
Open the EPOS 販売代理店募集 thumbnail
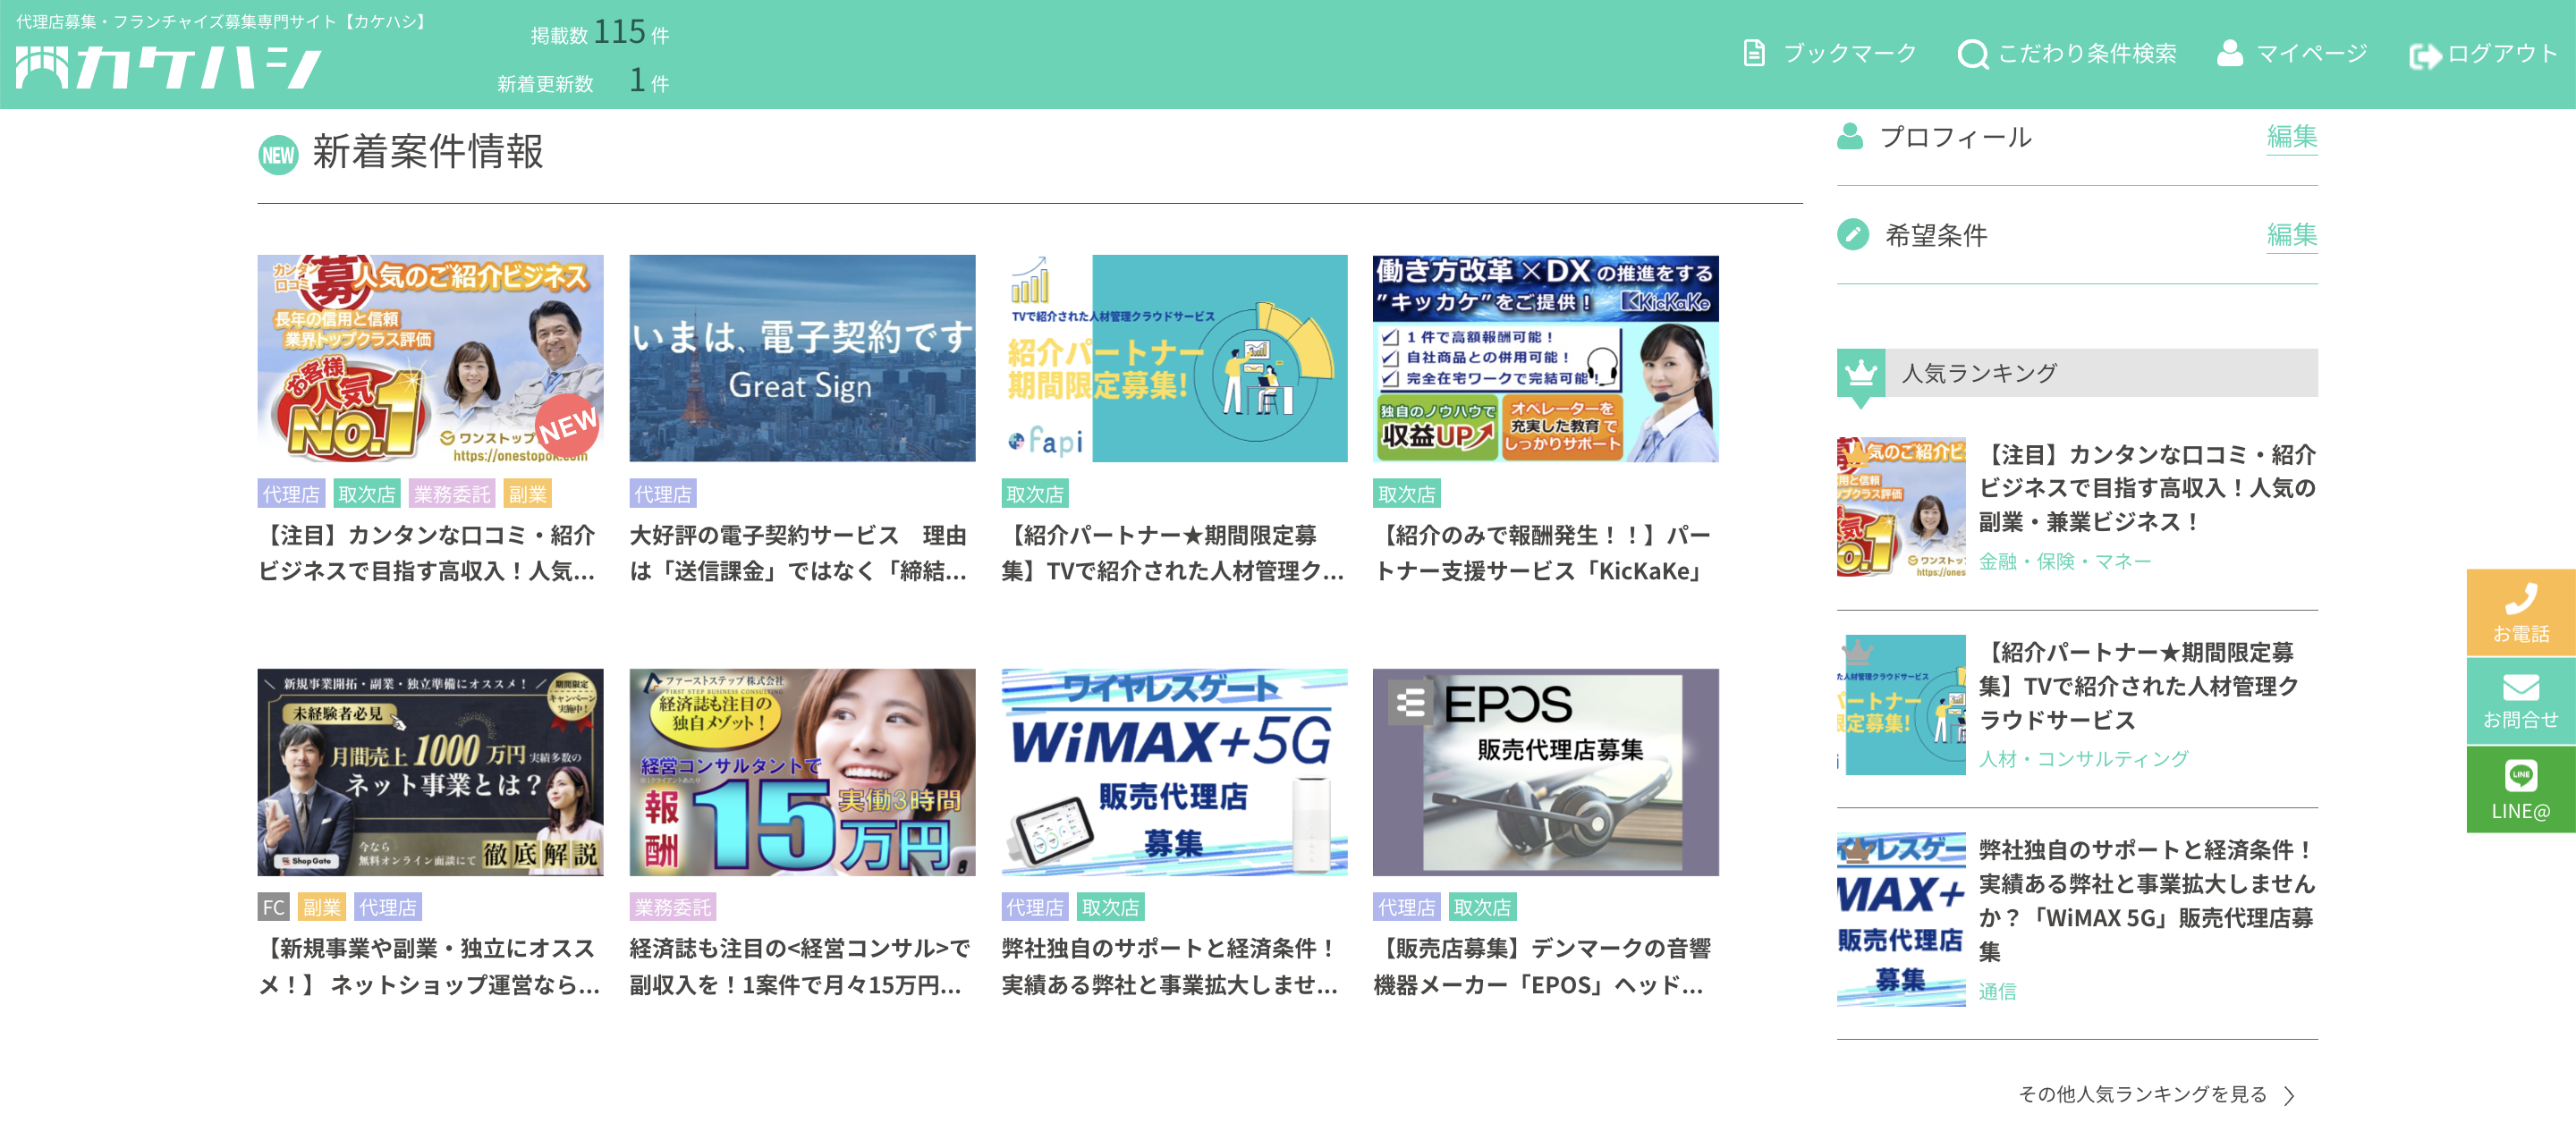pyautogui.click(x=1545, y=772)
